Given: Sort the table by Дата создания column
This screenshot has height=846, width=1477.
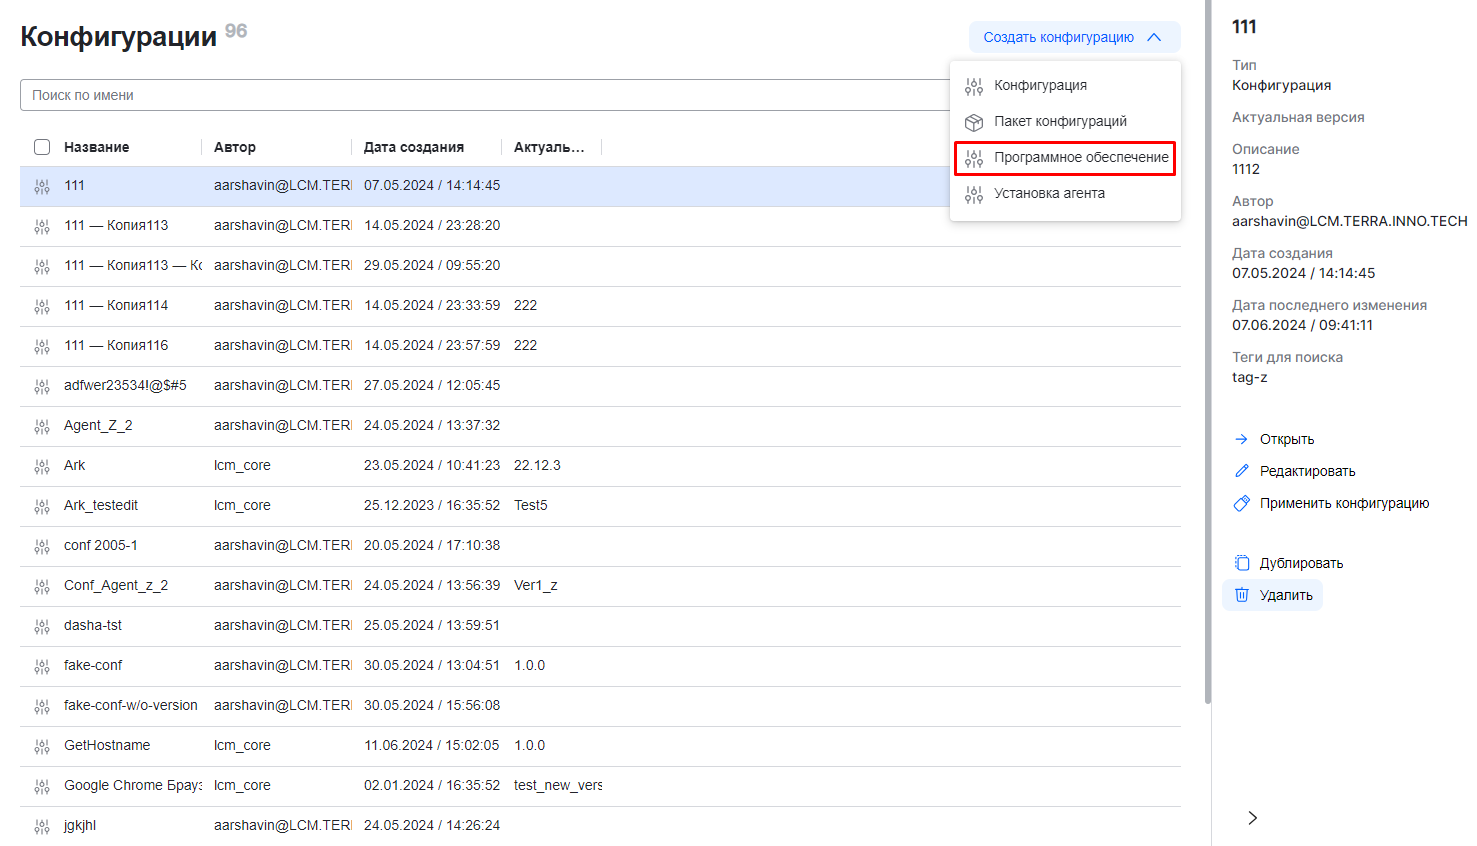Looking at the screenshot, I should [414, 147].
